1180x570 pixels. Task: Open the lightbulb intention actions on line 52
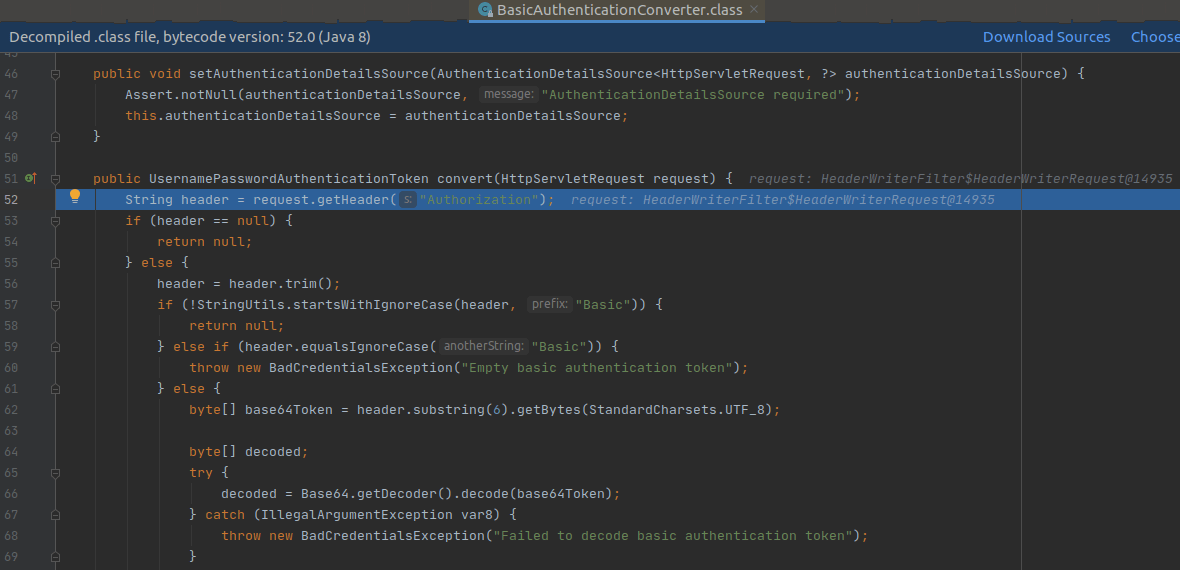(75, 196)
